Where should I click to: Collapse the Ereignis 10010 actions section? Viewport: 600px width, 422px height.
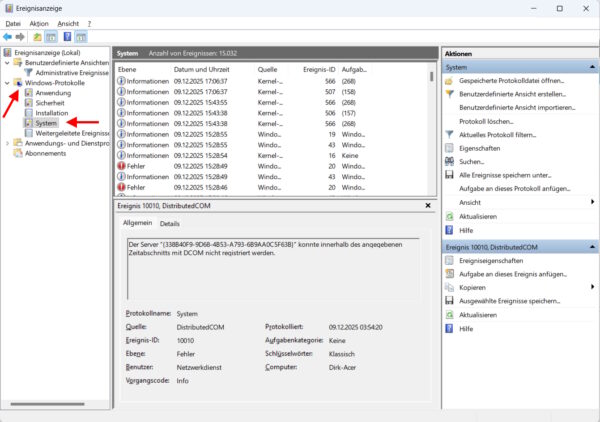pyautogui.click(x=592, y=247)
